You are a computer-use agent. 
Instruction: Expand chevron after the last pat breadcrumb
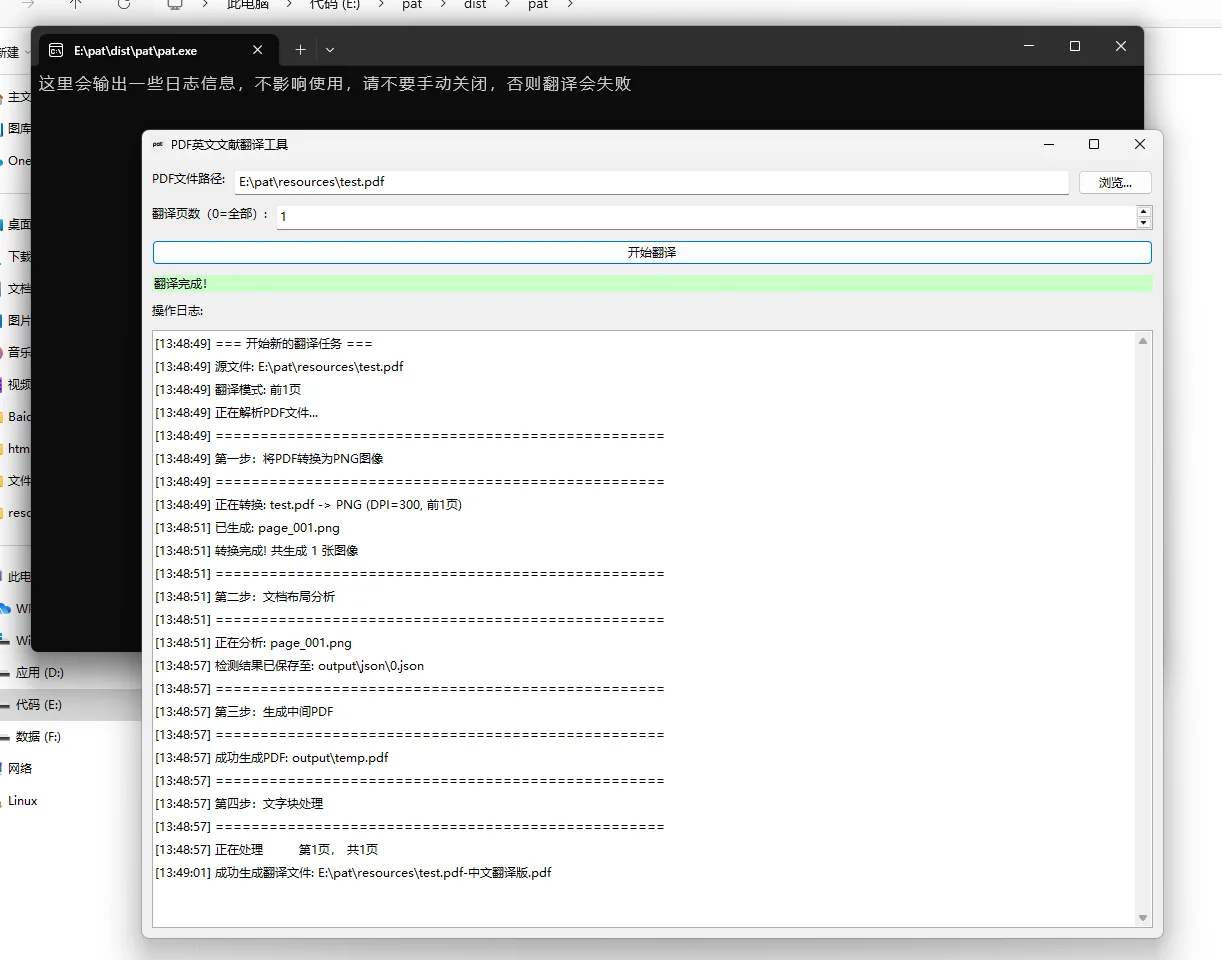coord(570,5)
